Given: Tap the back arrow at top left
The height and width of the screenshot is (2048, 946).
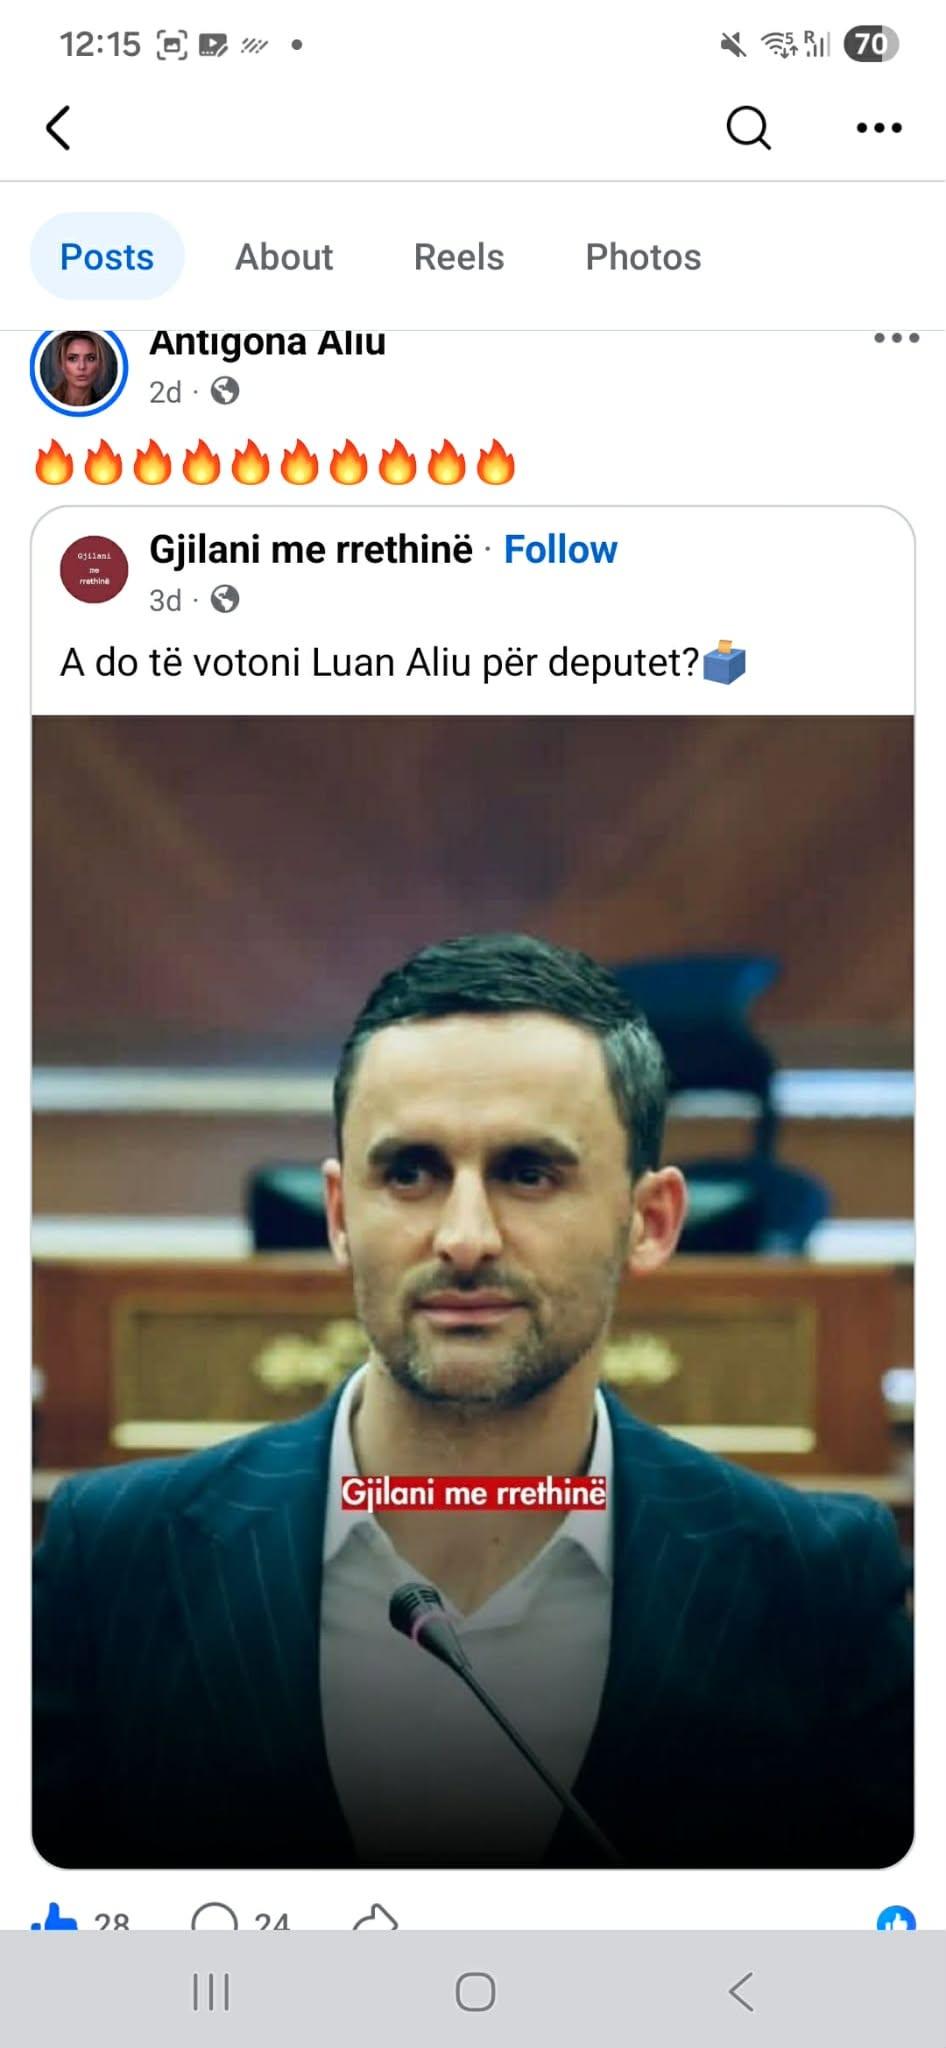Looking at the screenshot, I should click(x=58, y=128).
